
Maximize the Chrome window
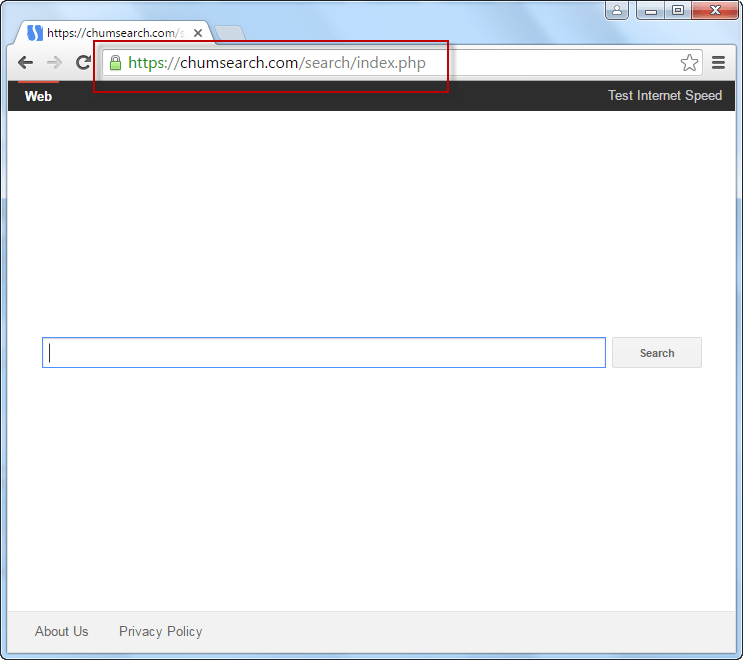click(x=678, y=10)
